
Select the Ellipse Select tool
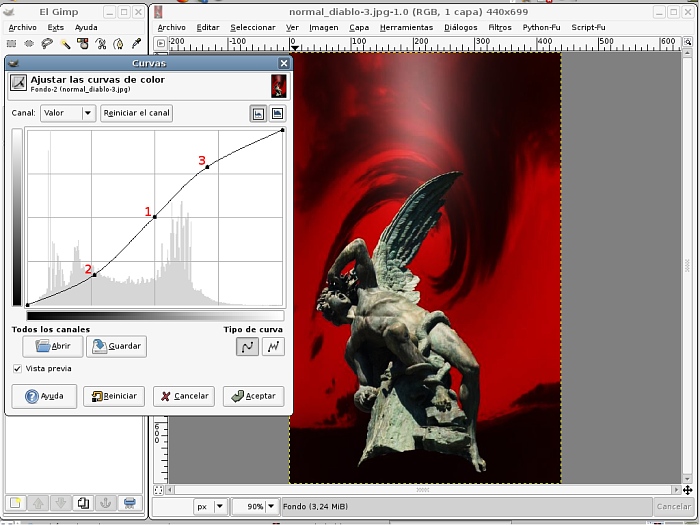pos(29,43)
